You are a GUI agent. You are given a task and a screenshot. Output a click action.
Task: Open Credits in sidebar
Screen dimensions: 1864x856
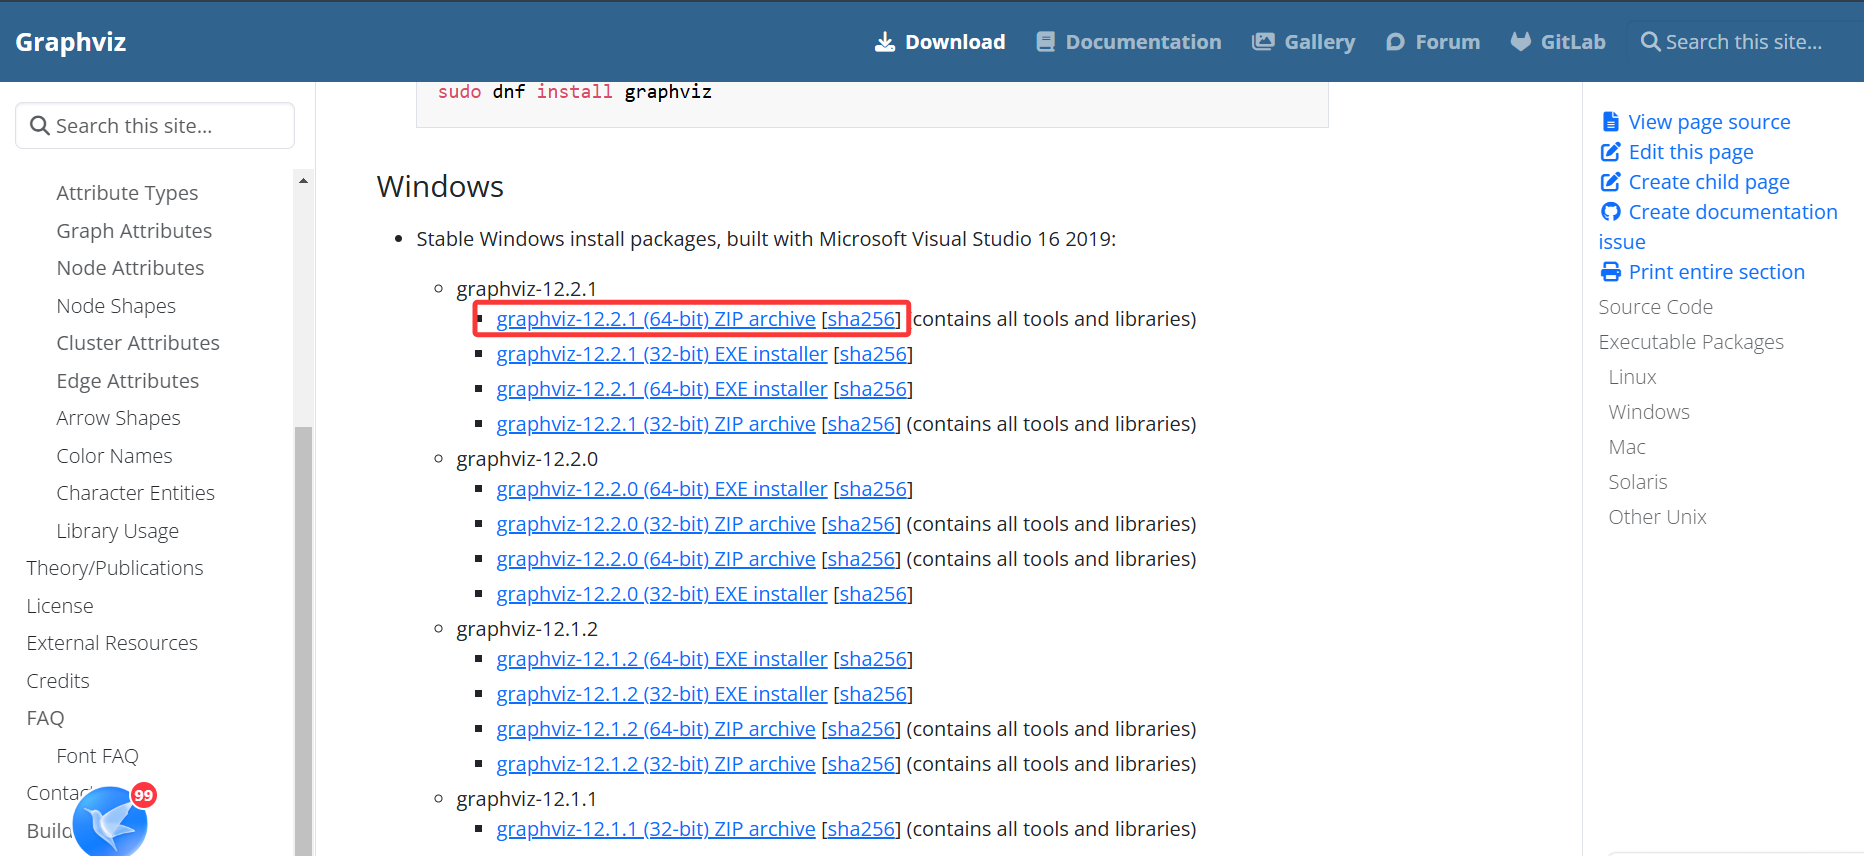tap(58, 681)
